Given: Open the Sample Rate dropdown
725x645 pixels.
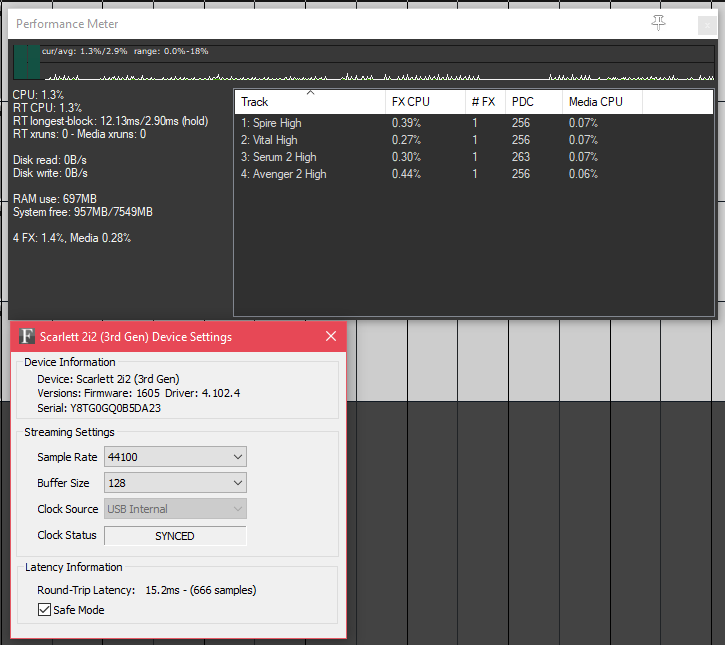Looking at the screenshot, I should click(175, 457).
